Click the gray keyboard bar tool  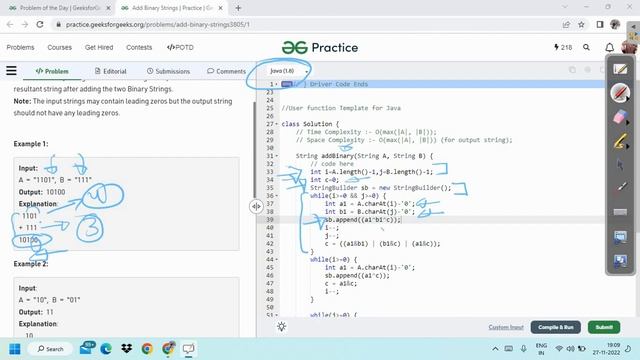(620, 211)
